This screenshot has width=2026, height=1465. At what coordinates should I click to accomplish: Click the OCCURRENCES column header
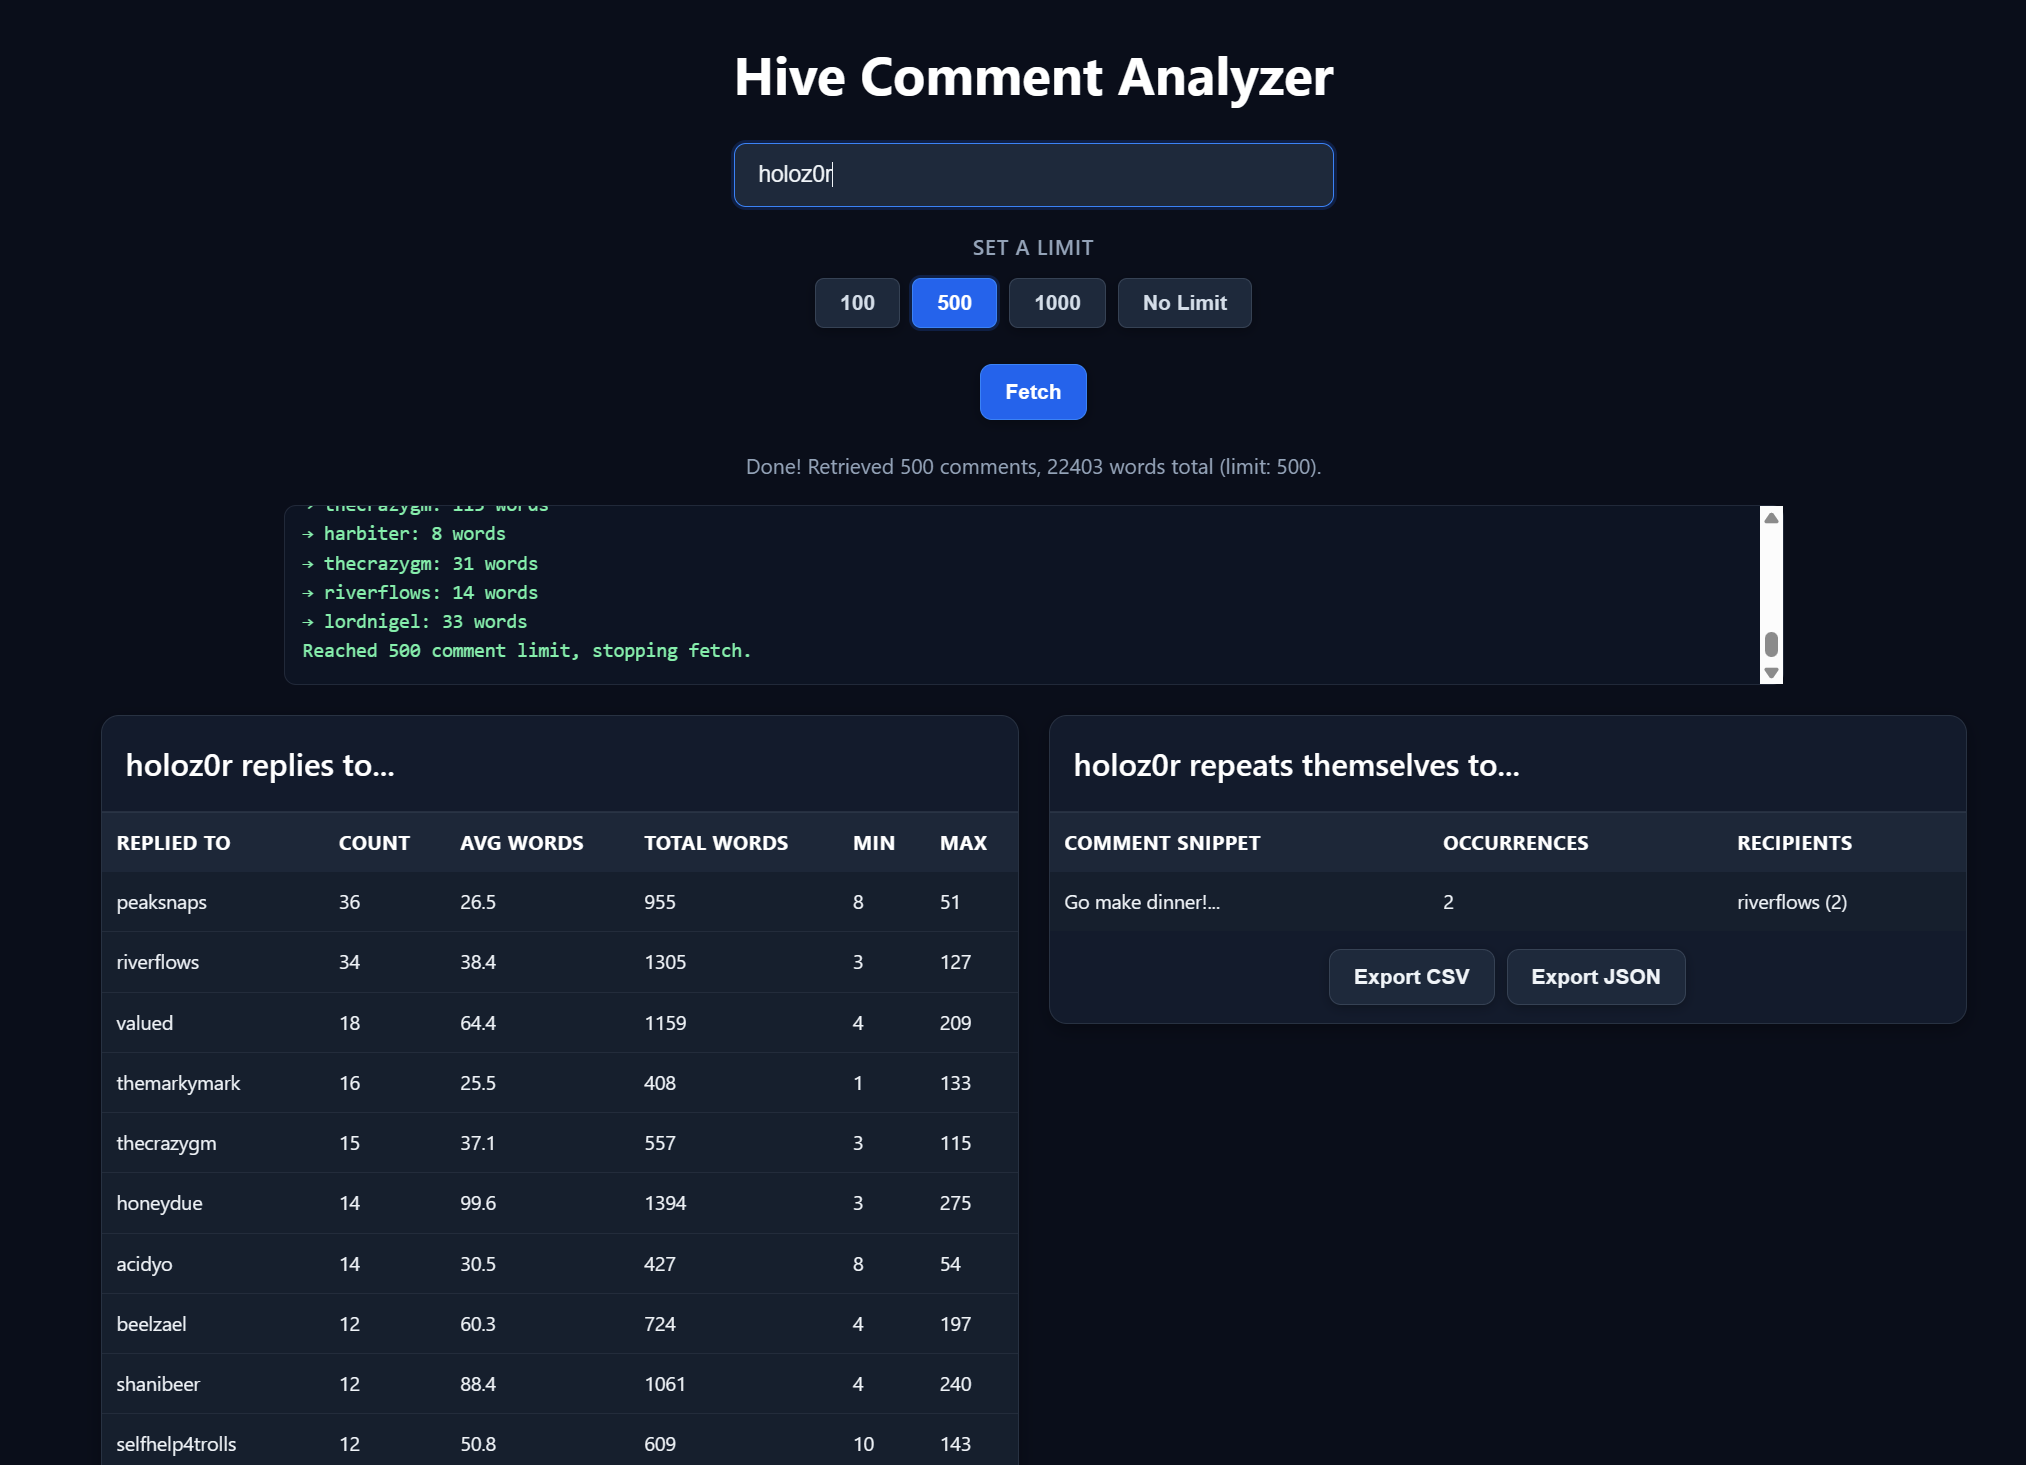click(1515, 843)
